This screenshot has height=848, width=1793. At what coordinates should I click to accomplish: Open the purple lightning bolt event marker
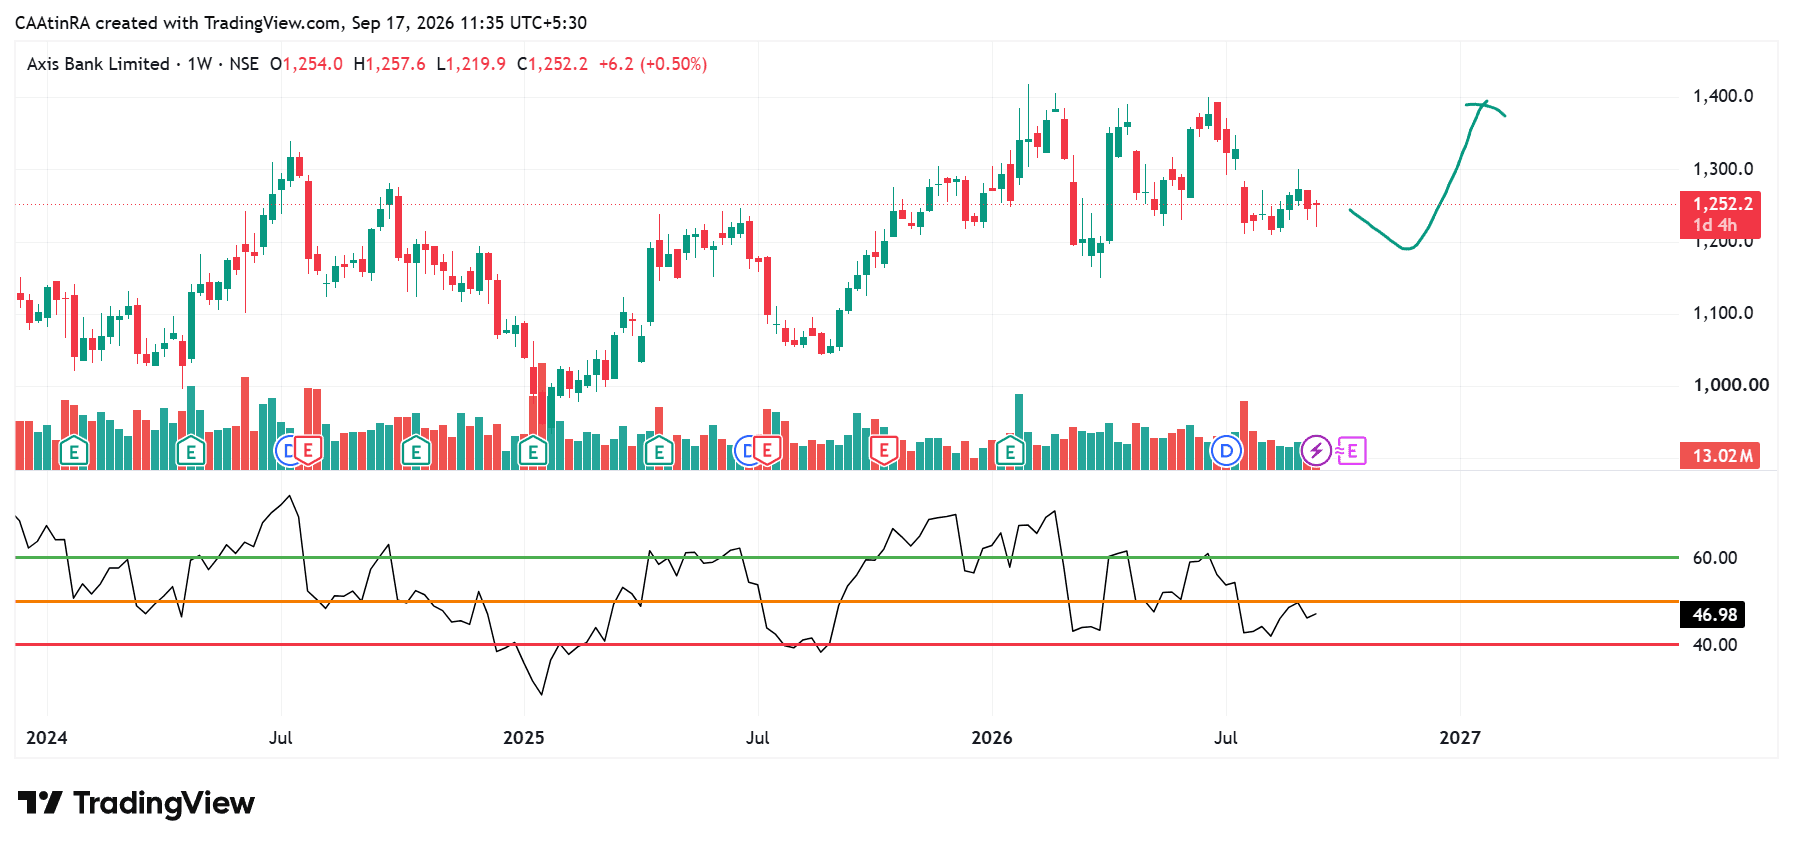(1316, 451)
